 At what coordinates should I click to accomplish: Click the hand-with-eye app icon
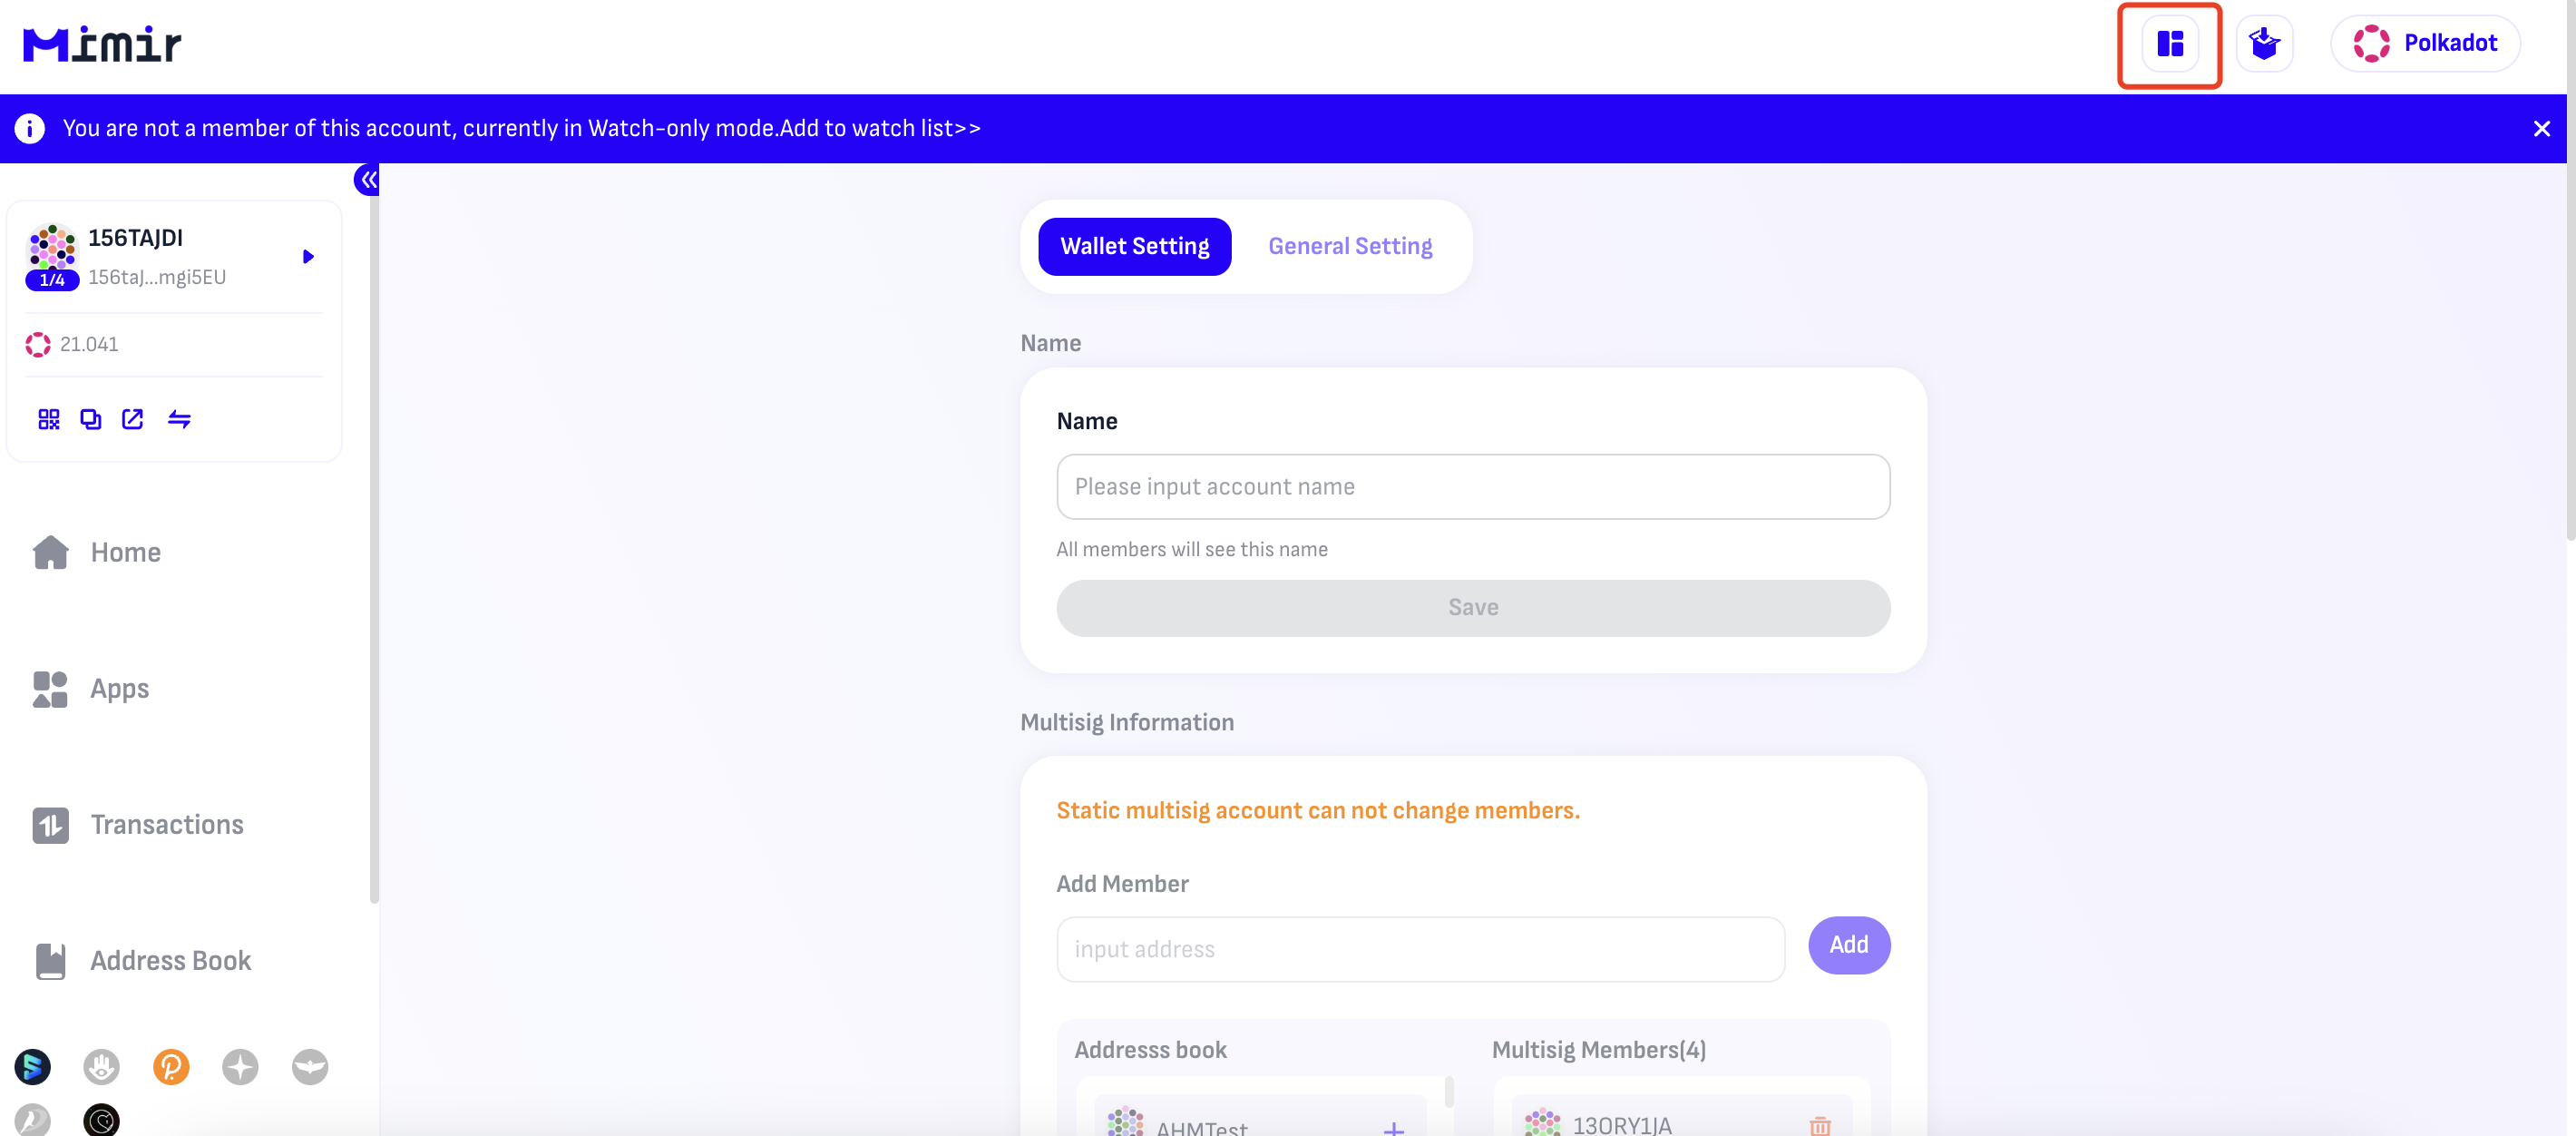101,1066
